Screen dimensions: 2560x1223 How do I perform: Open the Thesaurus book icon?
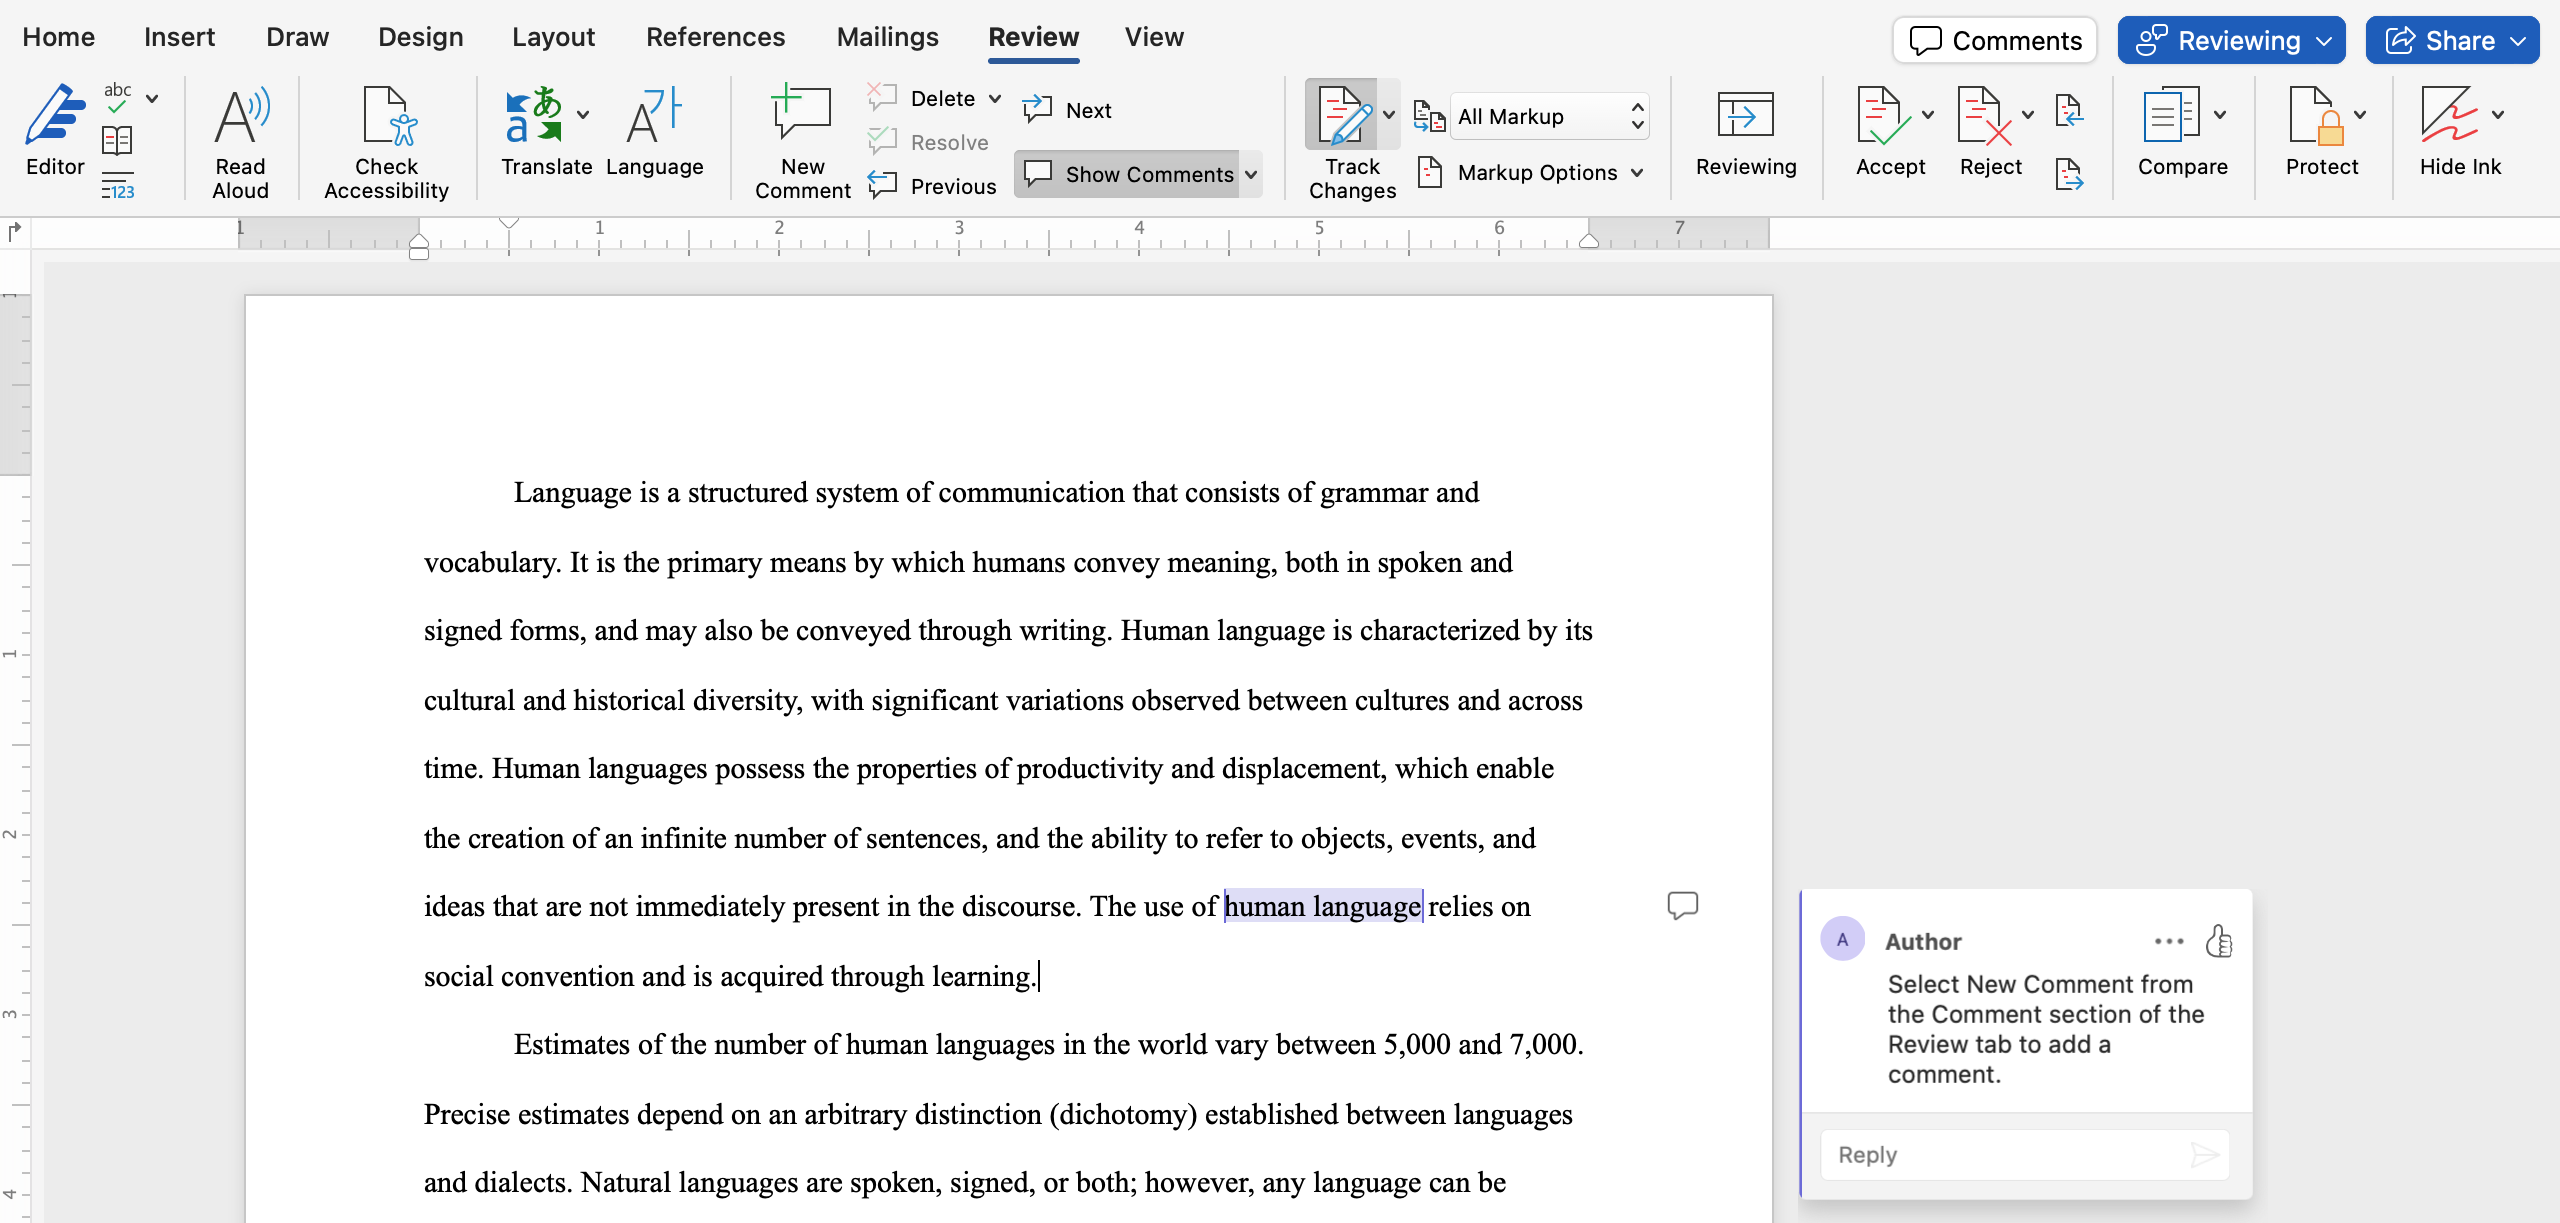coord(117,141)
